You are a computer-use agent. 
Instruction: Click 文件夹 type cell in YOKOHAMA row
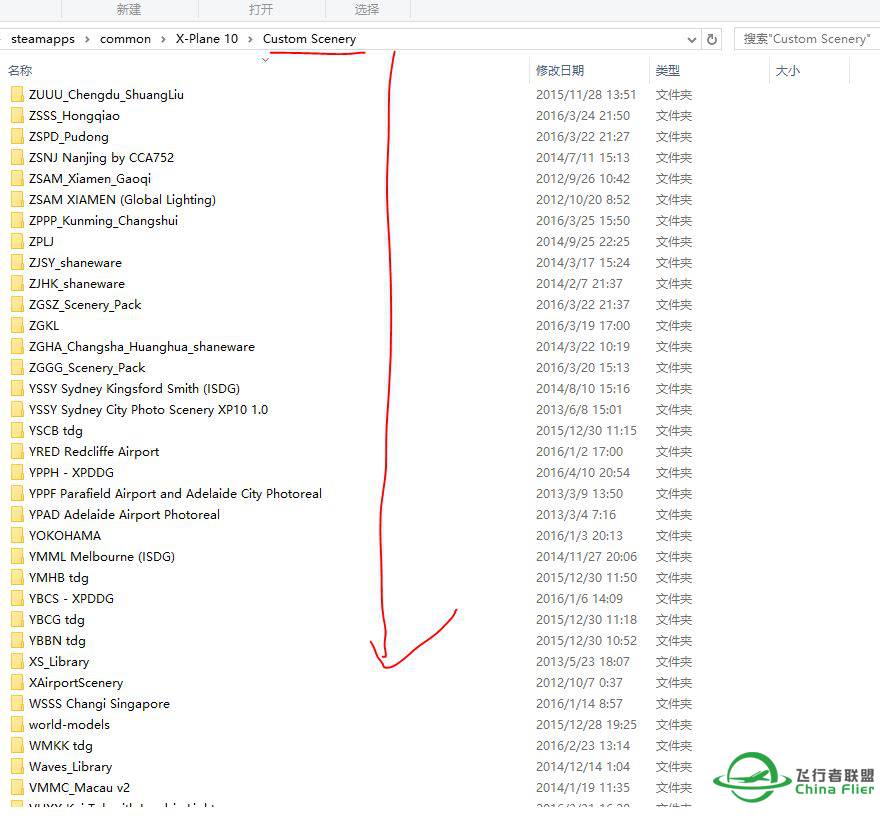click(x=673, y=536)
